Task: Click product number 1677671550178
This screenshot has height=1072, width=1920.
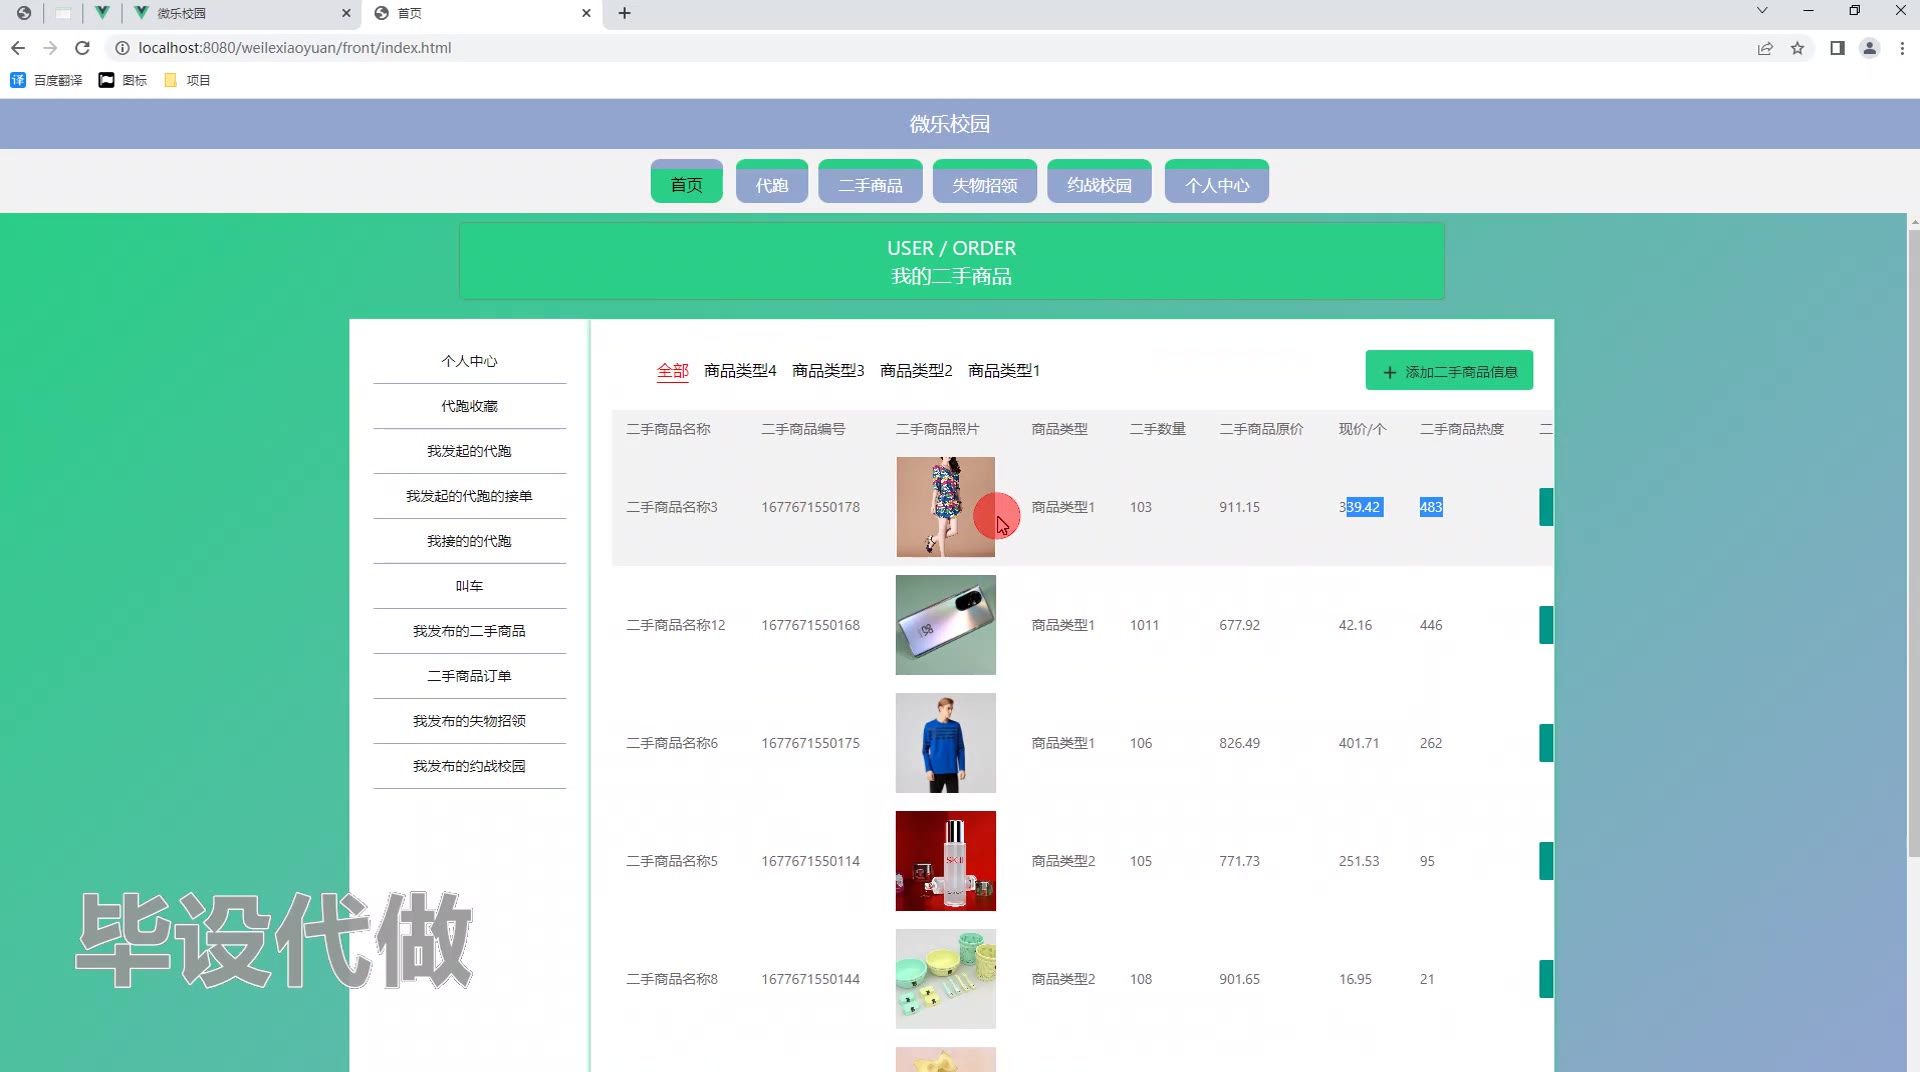Action: coord(810,507)
